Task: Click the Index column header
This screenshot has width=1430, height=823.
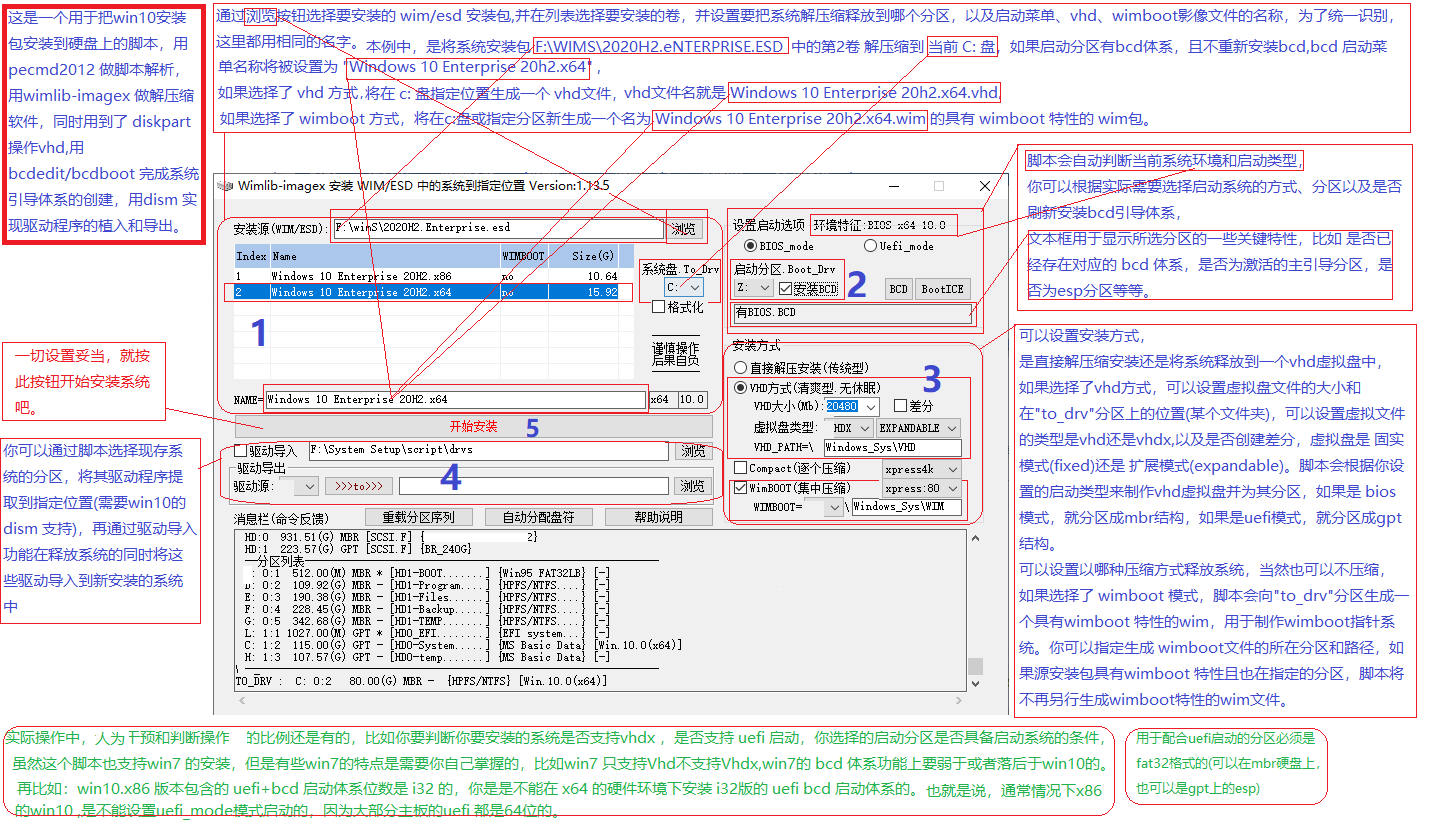Action: coord(251,257)
